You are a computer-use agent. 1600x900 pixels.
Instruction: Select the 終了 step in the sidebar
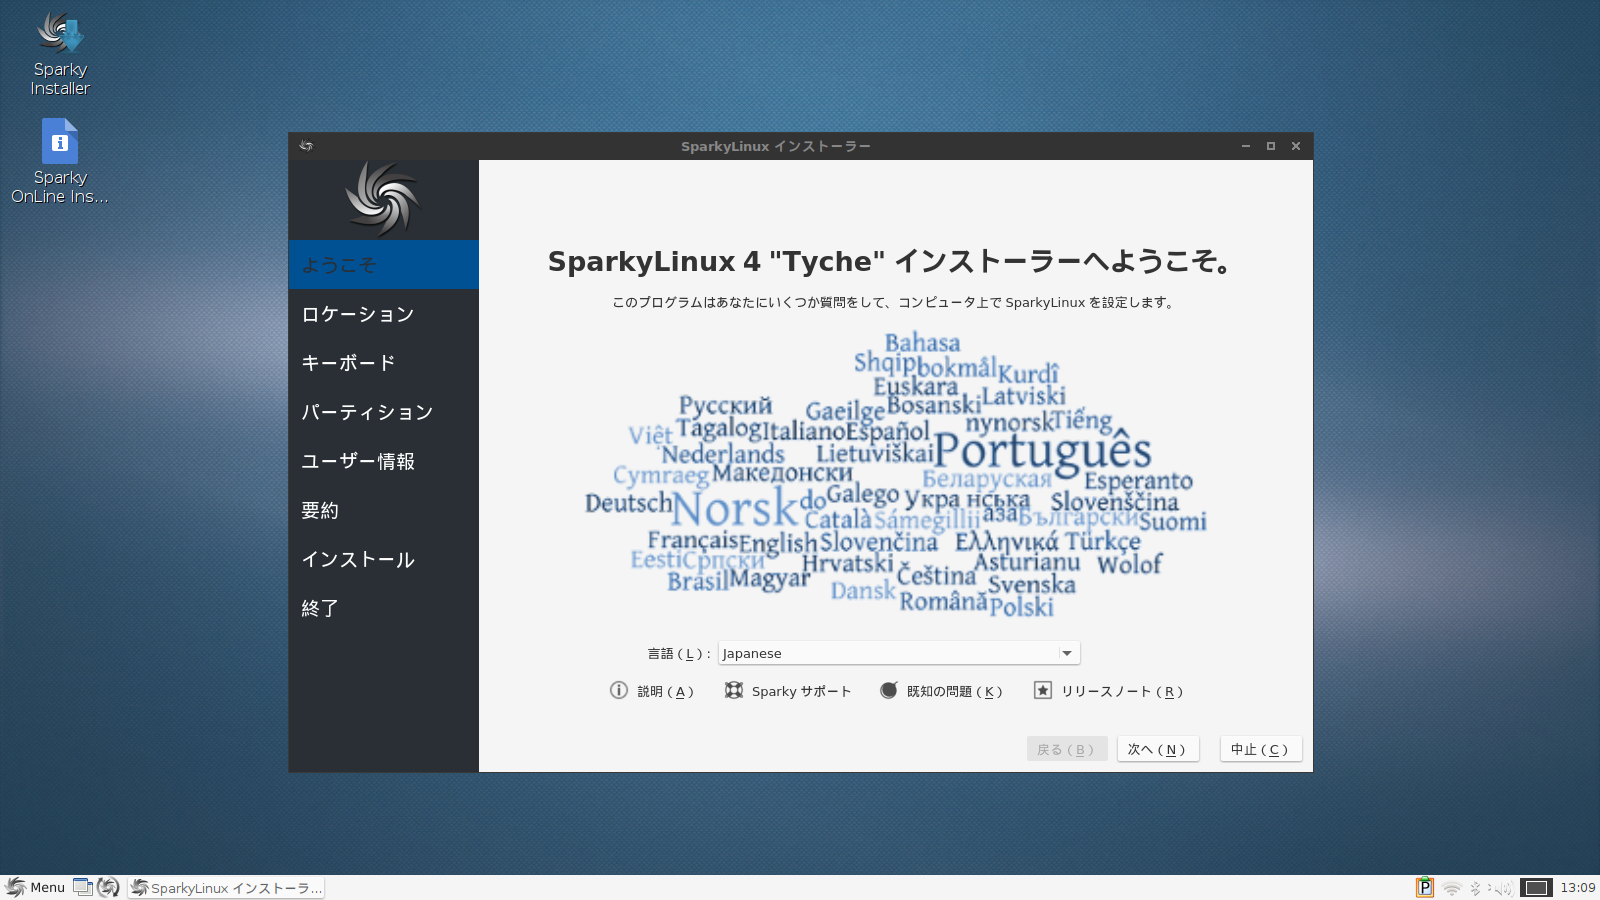point(384,608)
